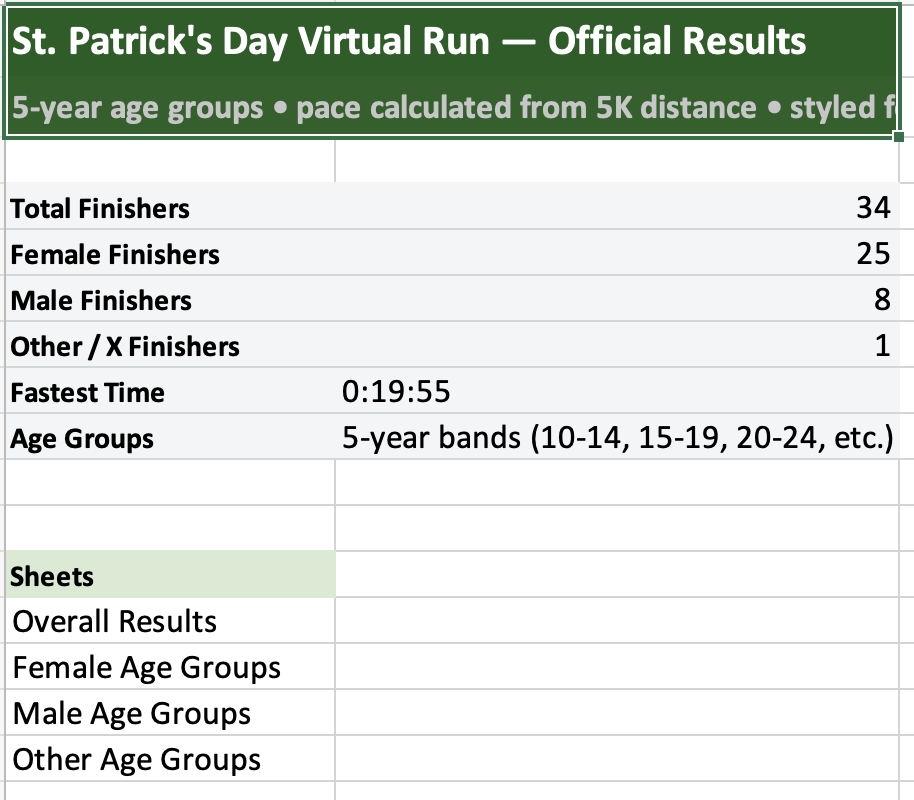Select the Other / X Finishers cell
The width and height of the screenshot is (914, 800).
coord(125,346)
